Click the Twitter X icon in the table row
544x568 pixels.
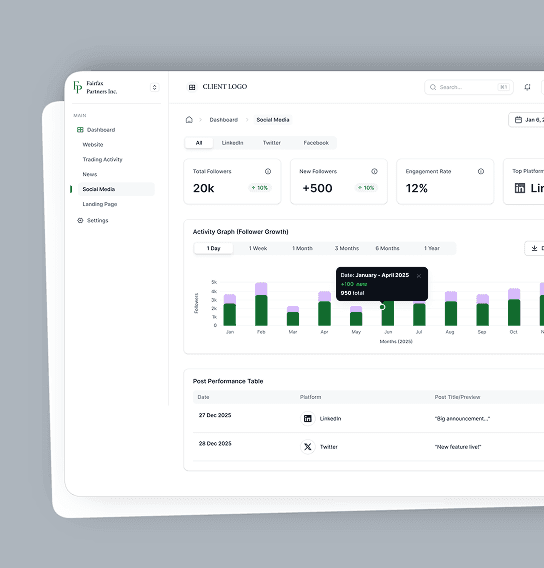(307, 447)
